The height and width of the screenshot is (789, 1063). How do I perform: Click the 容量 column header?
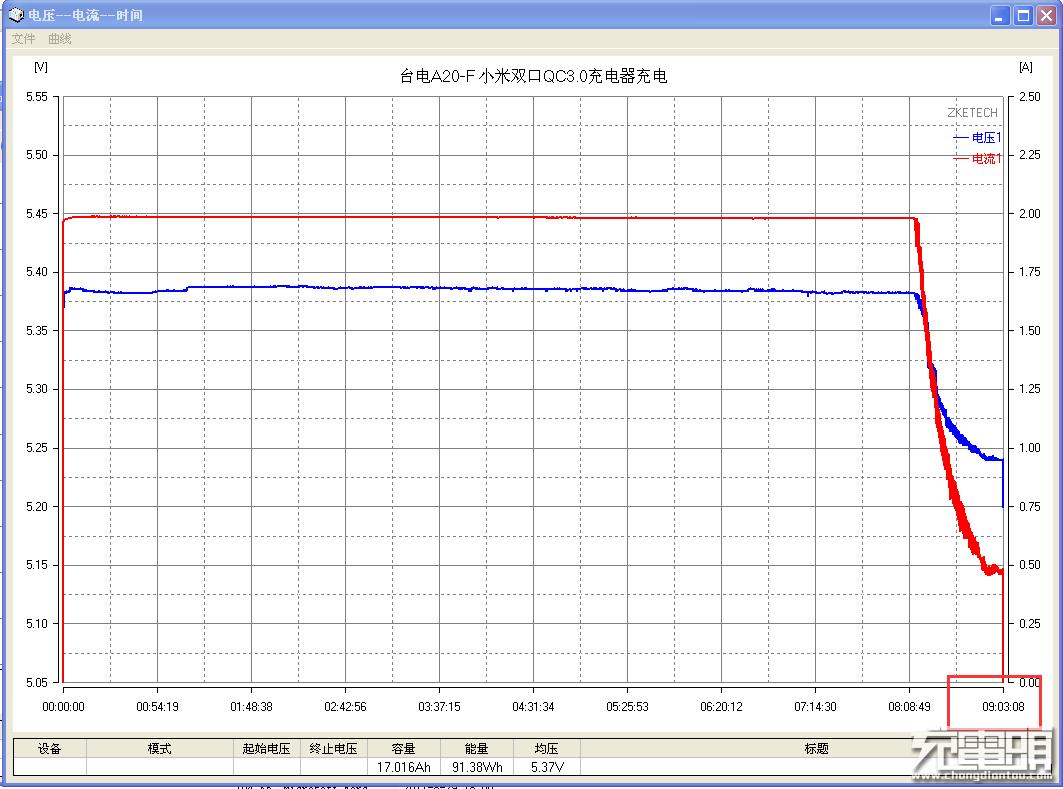click(403, 748)
